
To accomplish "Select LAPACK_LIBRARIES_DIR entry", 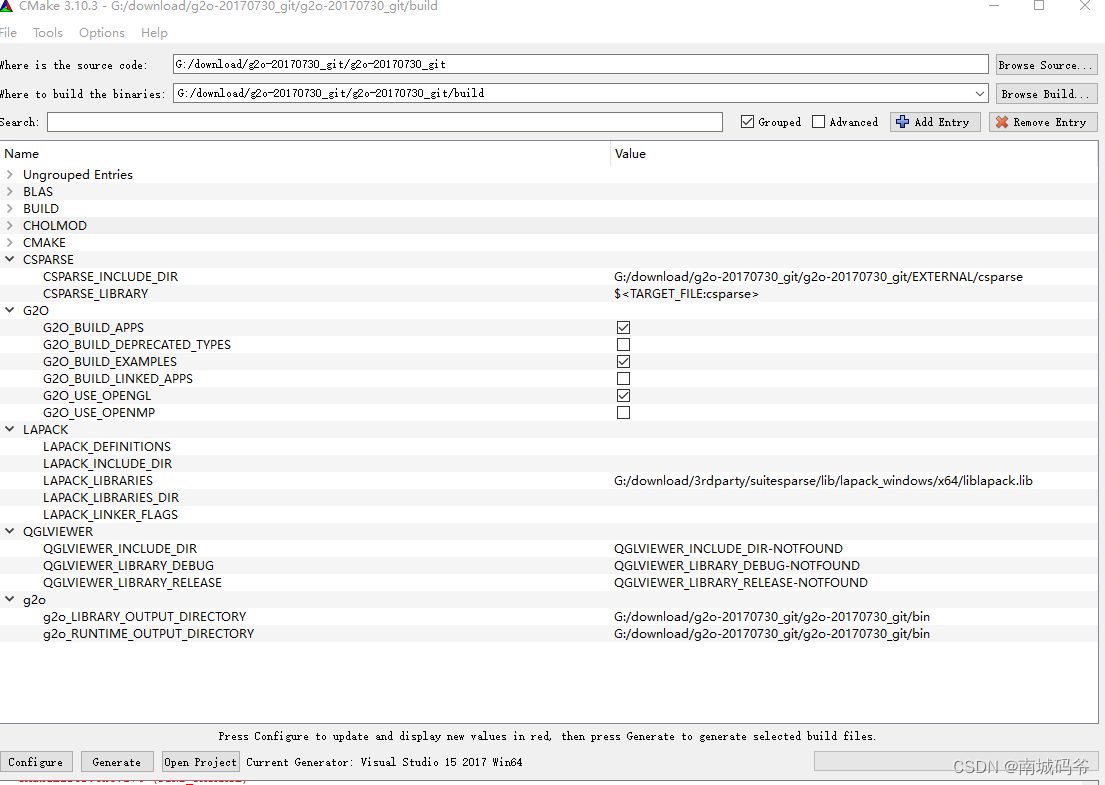I will [111, 497].
